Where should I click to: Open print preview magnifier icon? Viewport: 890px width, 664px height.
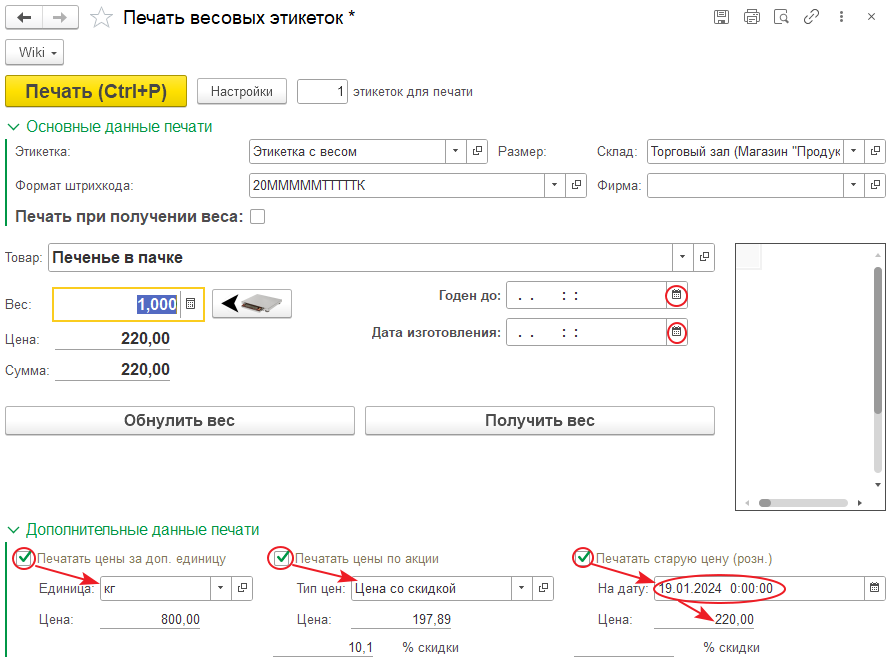pos(781,17)
